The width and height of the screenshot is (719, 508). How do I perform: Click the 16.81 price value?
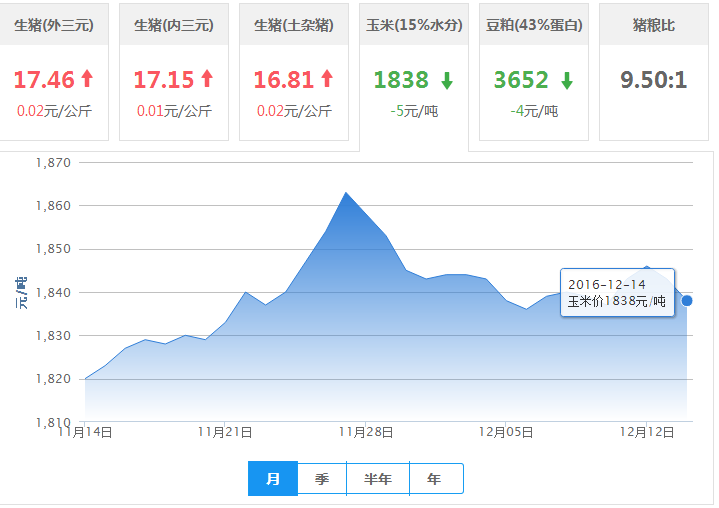click(284, 80)
